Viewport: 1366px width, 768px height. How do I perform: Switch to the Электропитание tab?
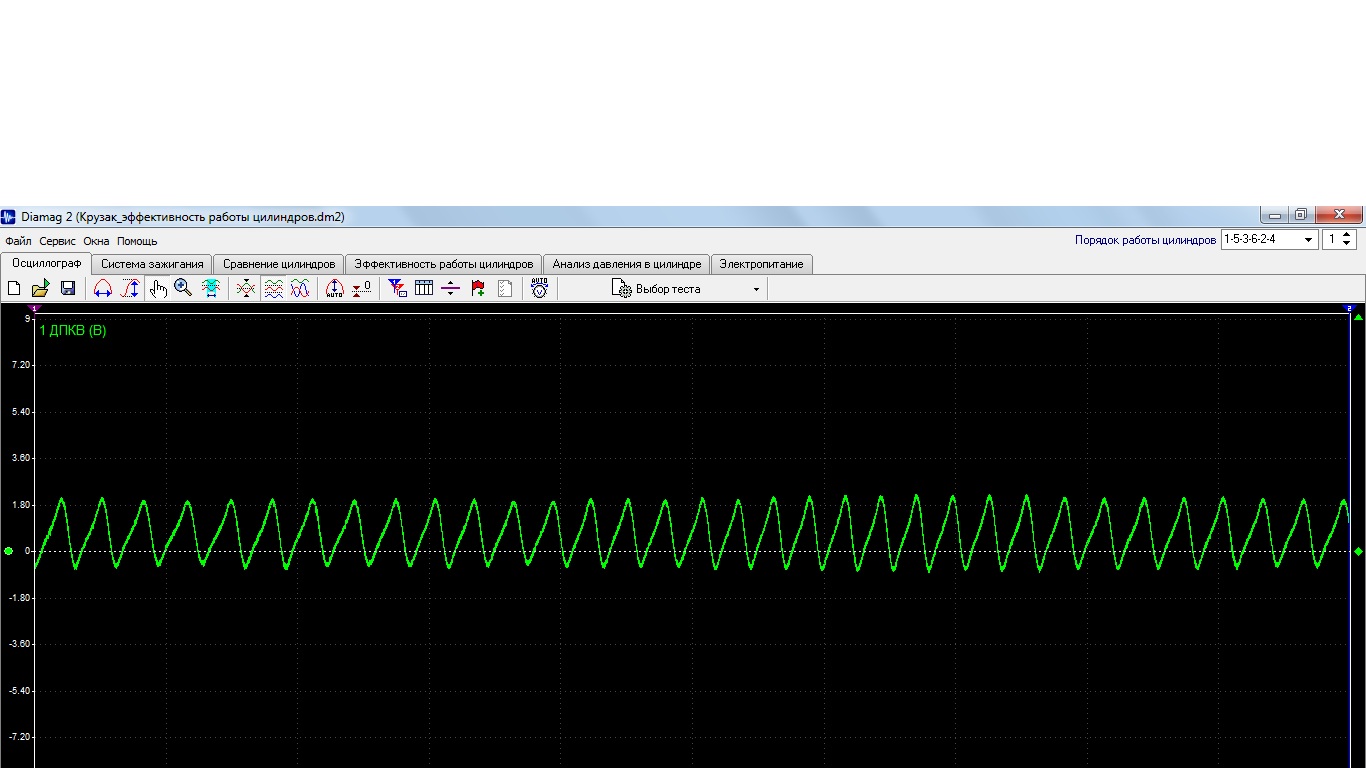762,264
